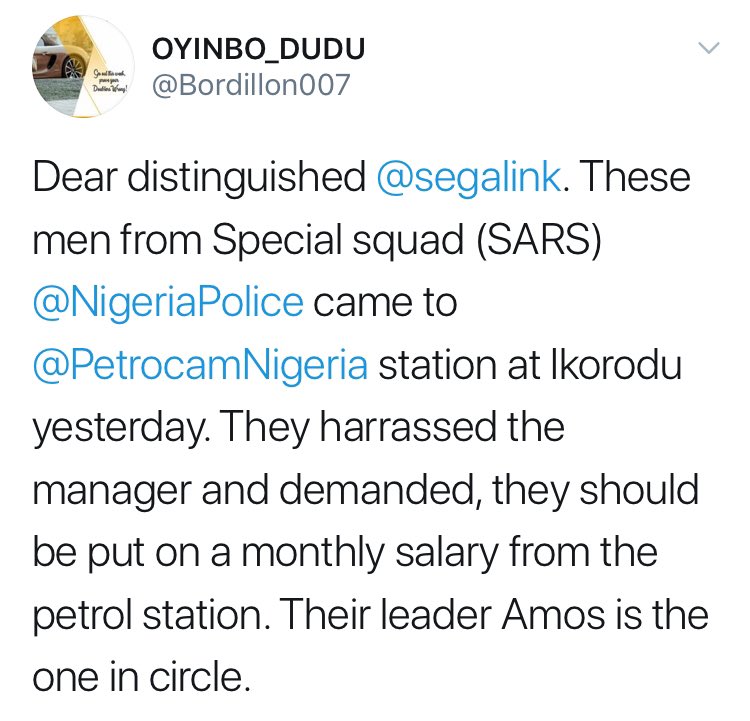Visit the @PetrocamNigeria mention
This screenshot has width=750, height=721.
pyautogui.click(x=200, y=365)
